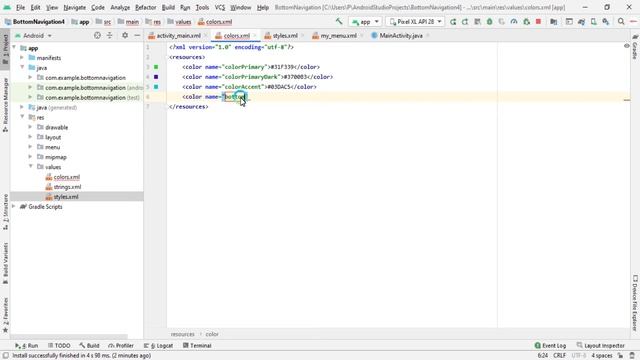Click CRLF line separator in status bar

click(x=559, y=356)
